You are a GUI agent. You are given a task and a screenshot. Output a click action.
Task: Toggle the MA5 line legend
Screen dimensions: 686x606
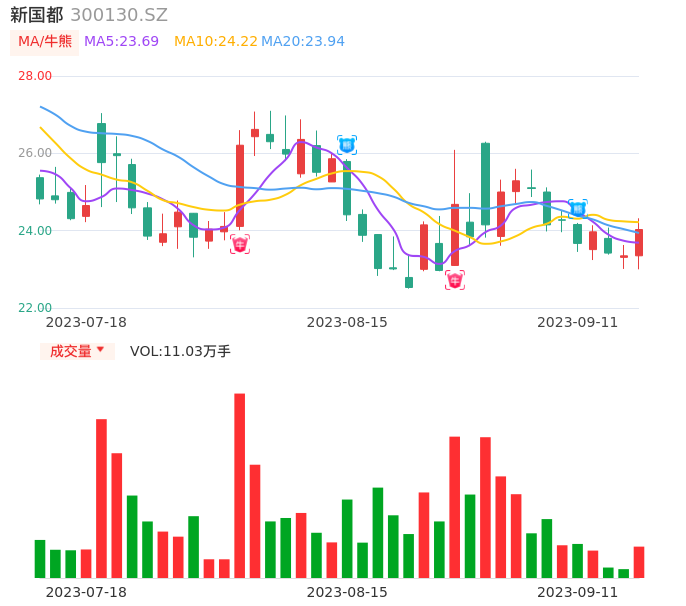[121, 42]
